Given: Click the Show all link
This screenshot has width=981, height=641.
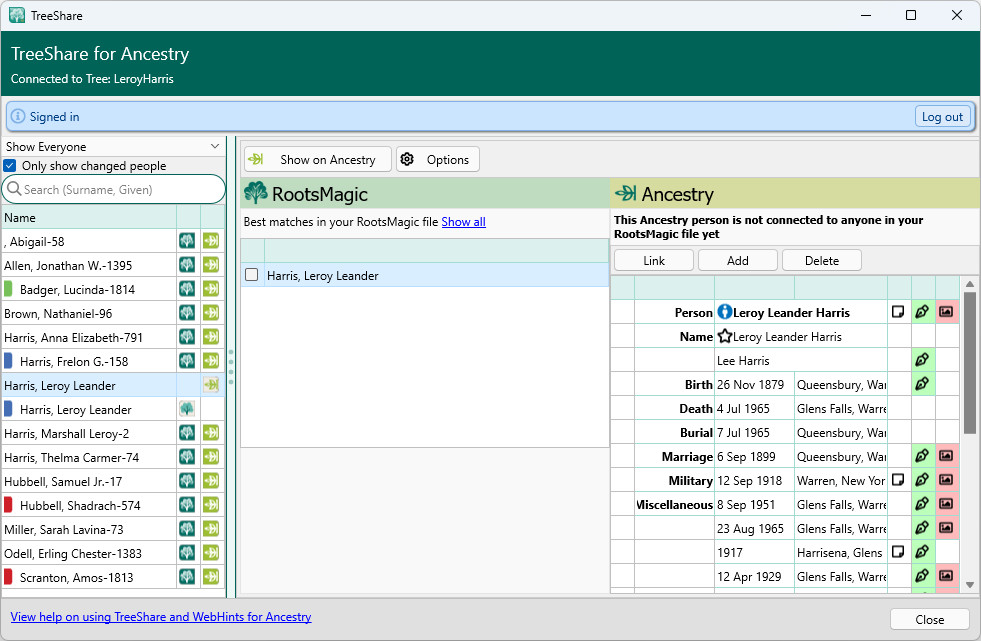Looking at the screenshot, I should tap(464, 222).
